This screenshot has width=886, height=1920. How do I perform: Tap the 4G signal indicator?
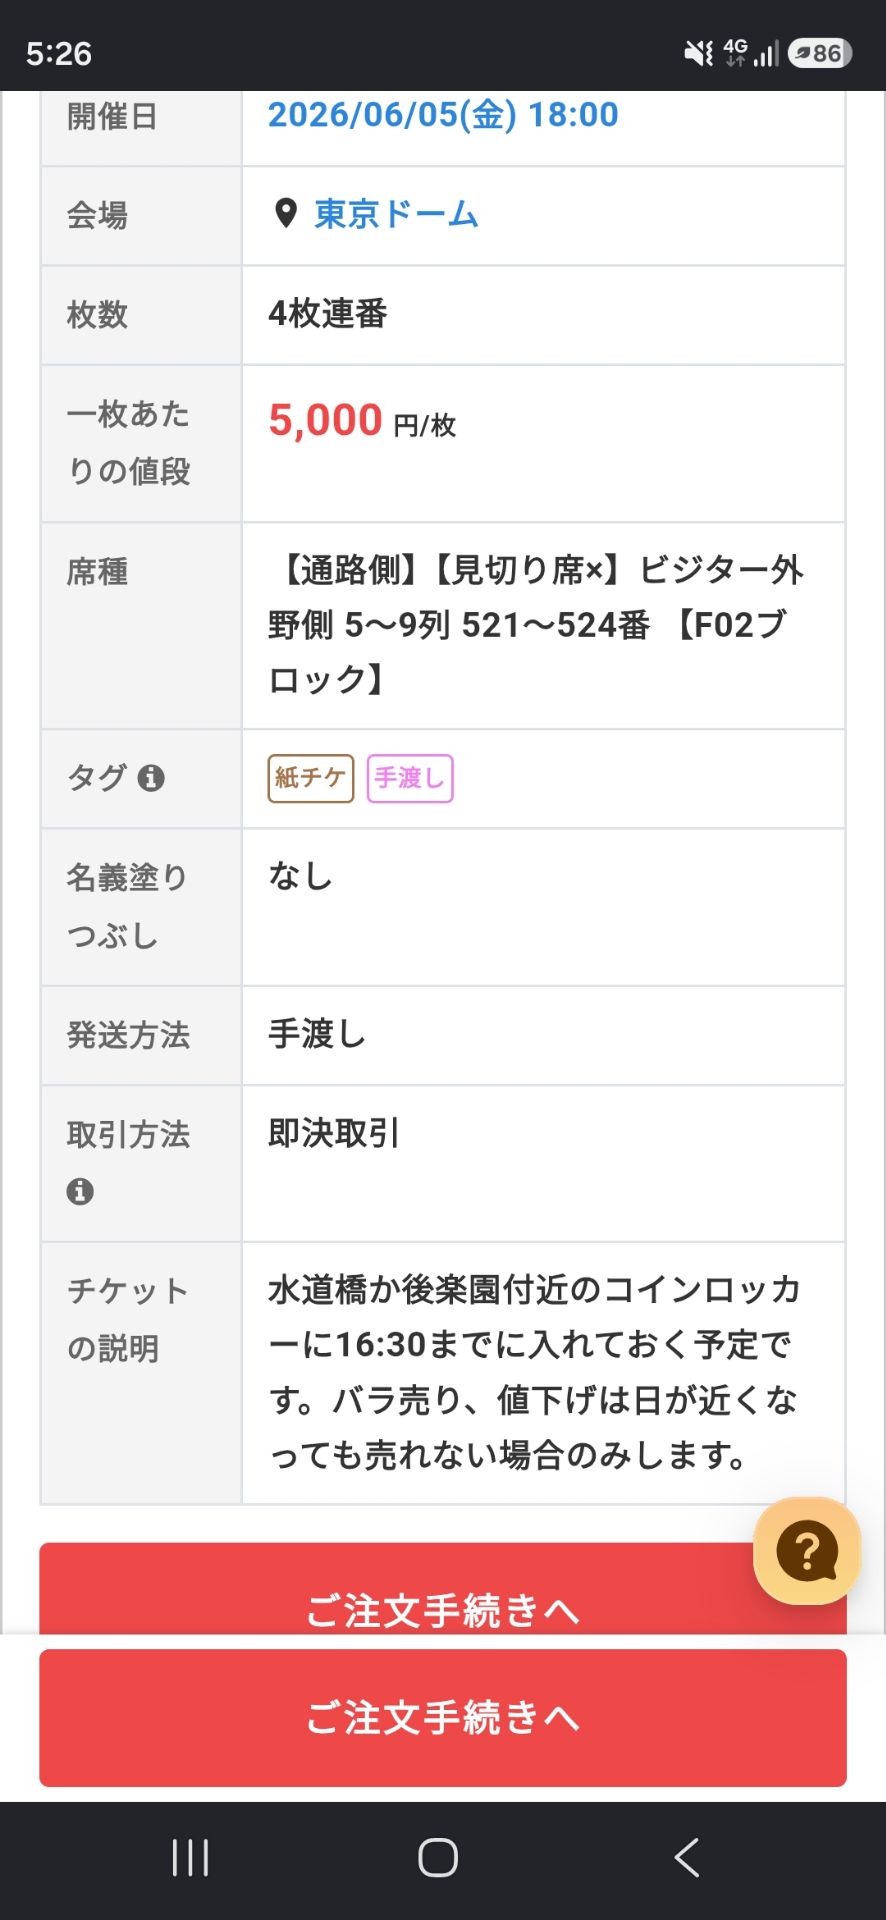coord(751,53)
